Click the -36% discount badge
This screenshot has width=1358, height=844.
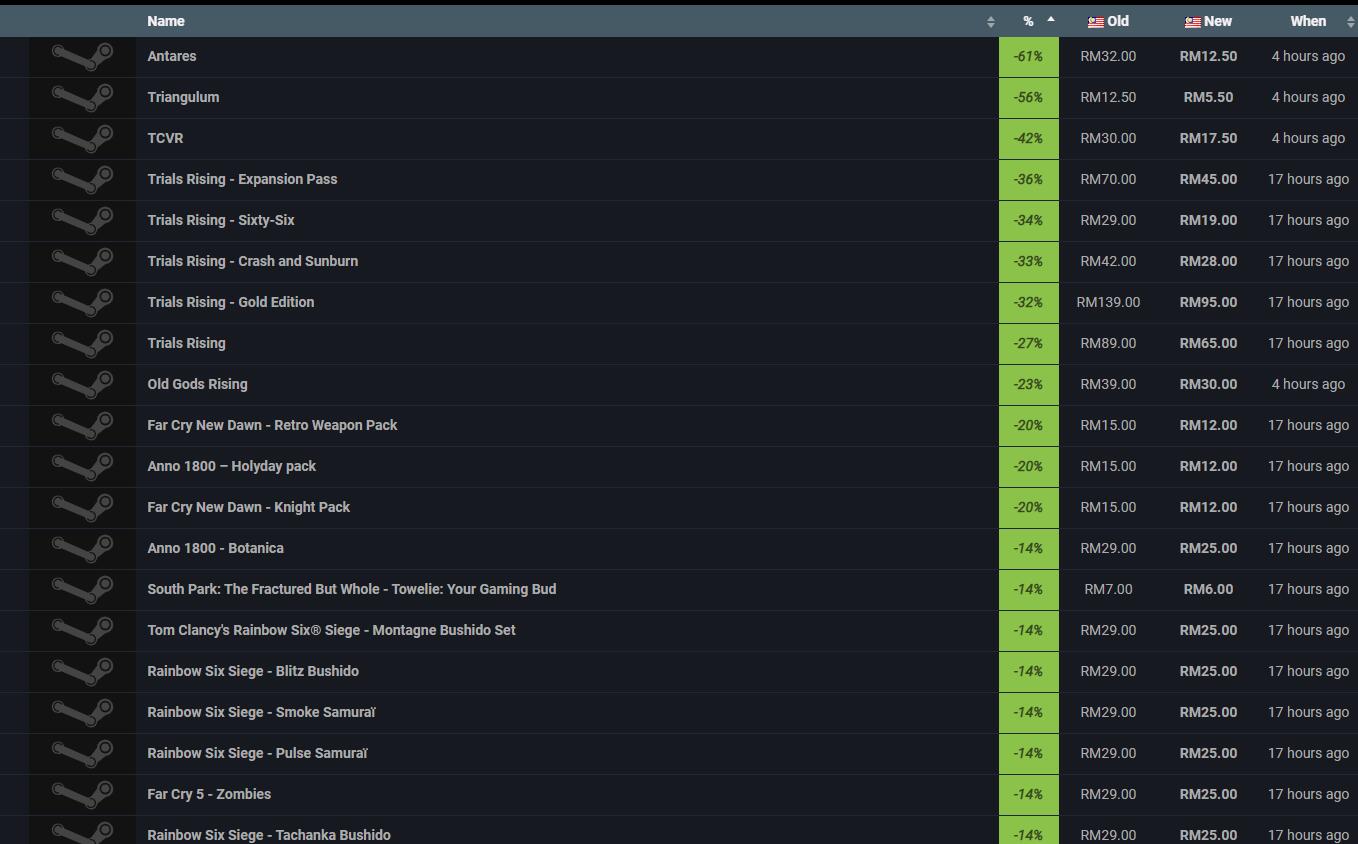[1028, 180]
